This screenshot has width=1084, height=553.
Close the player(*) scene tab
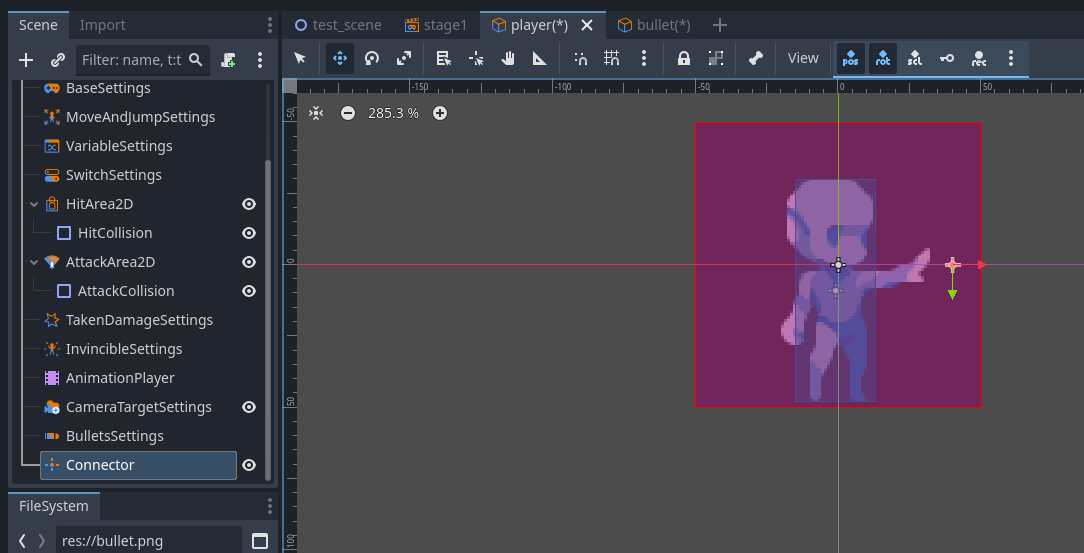pyautogui.click(x=587, y=26)
